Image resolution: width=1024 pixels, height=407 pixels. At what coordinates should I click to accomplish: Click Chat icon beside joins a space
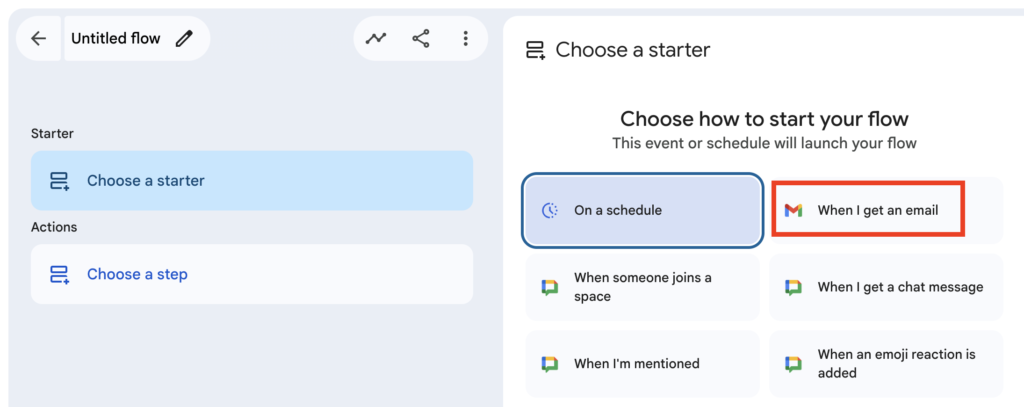[549, 287]
